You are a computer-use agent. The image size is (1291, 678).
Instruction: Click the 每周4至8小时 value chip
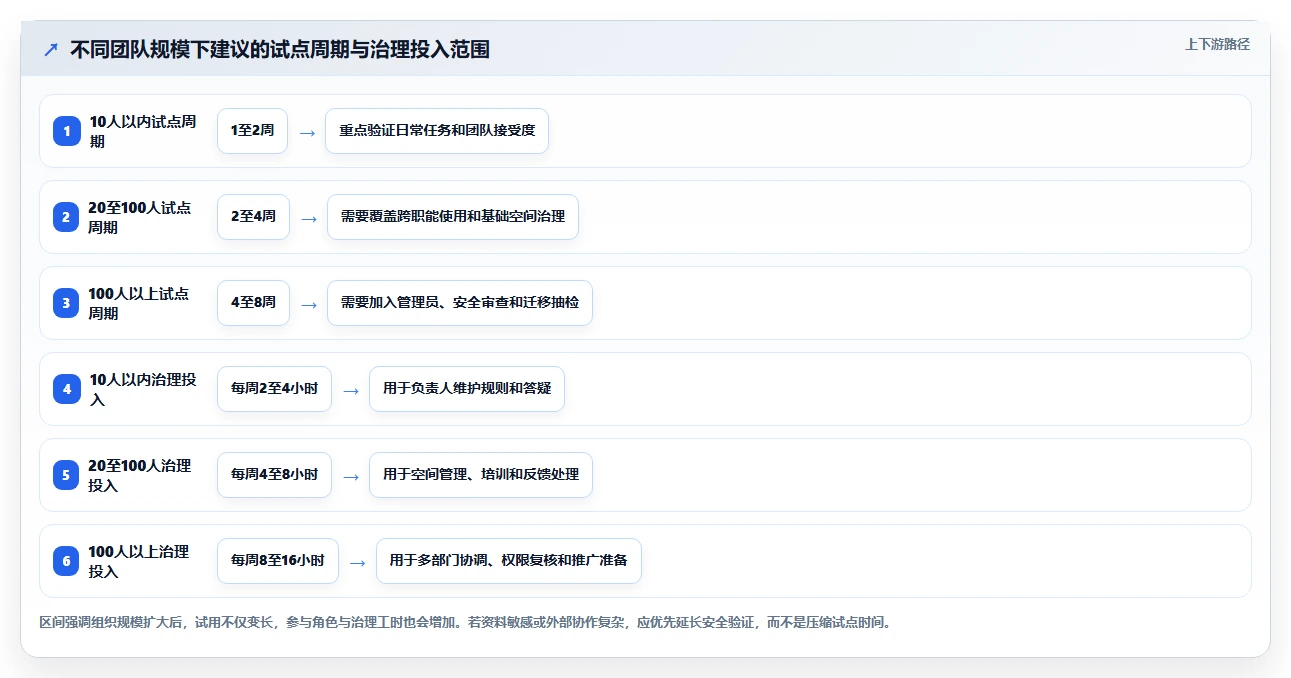tap(274, 475)
